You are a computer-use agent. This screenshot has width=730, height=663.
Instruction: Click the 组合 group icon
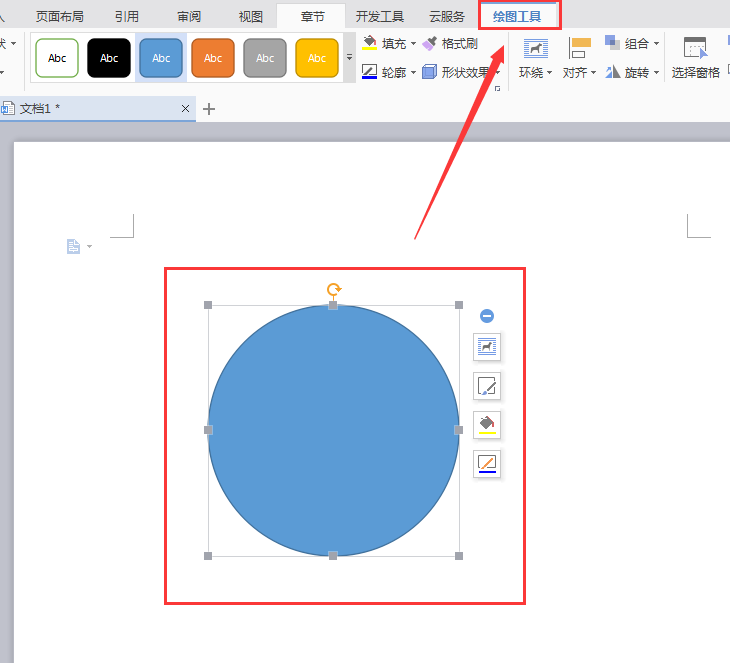pos(612,43)
